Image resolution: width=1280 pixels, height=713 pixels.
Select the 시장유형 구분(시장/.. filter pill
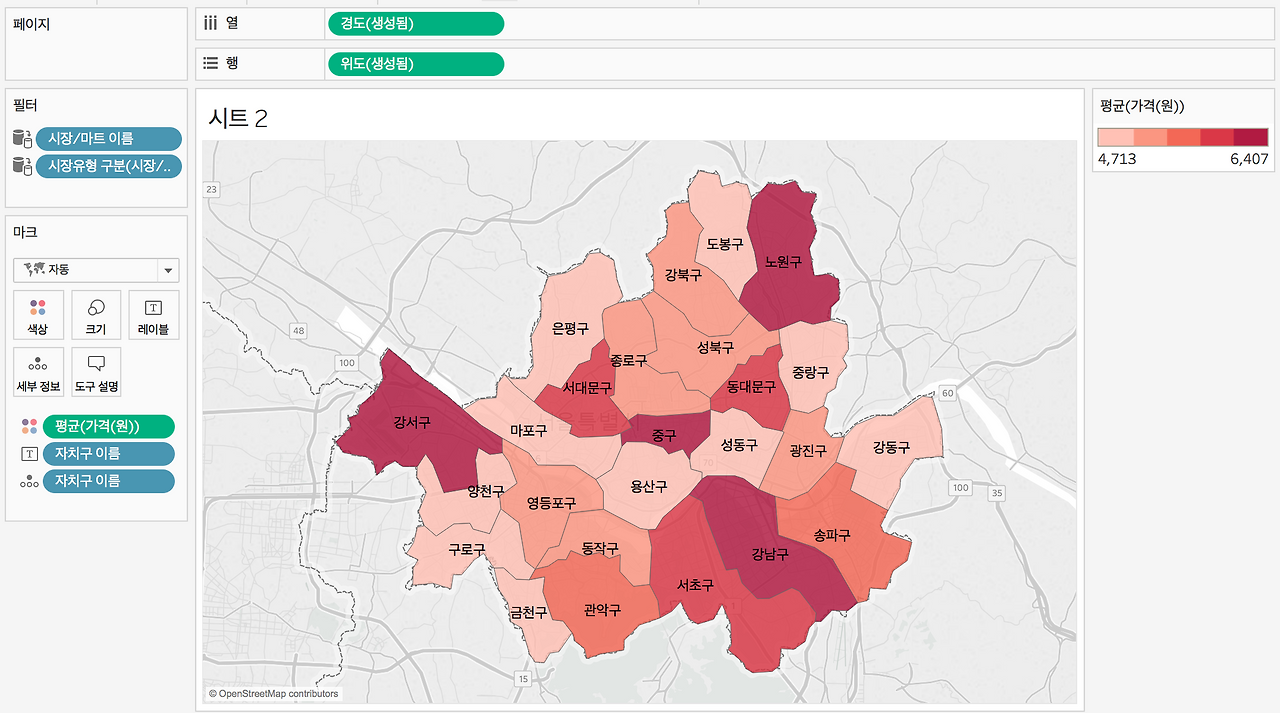click(108, 166)
